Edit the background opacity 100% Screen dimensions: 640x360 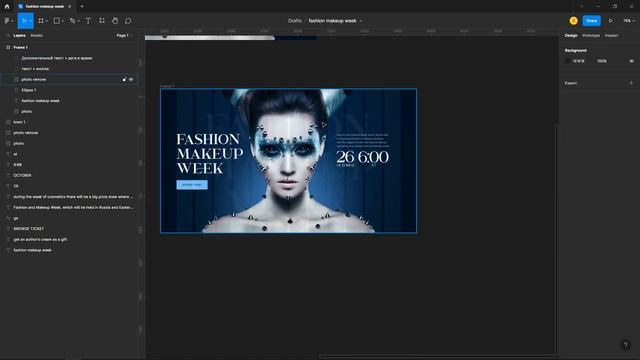tap(602, 61)
